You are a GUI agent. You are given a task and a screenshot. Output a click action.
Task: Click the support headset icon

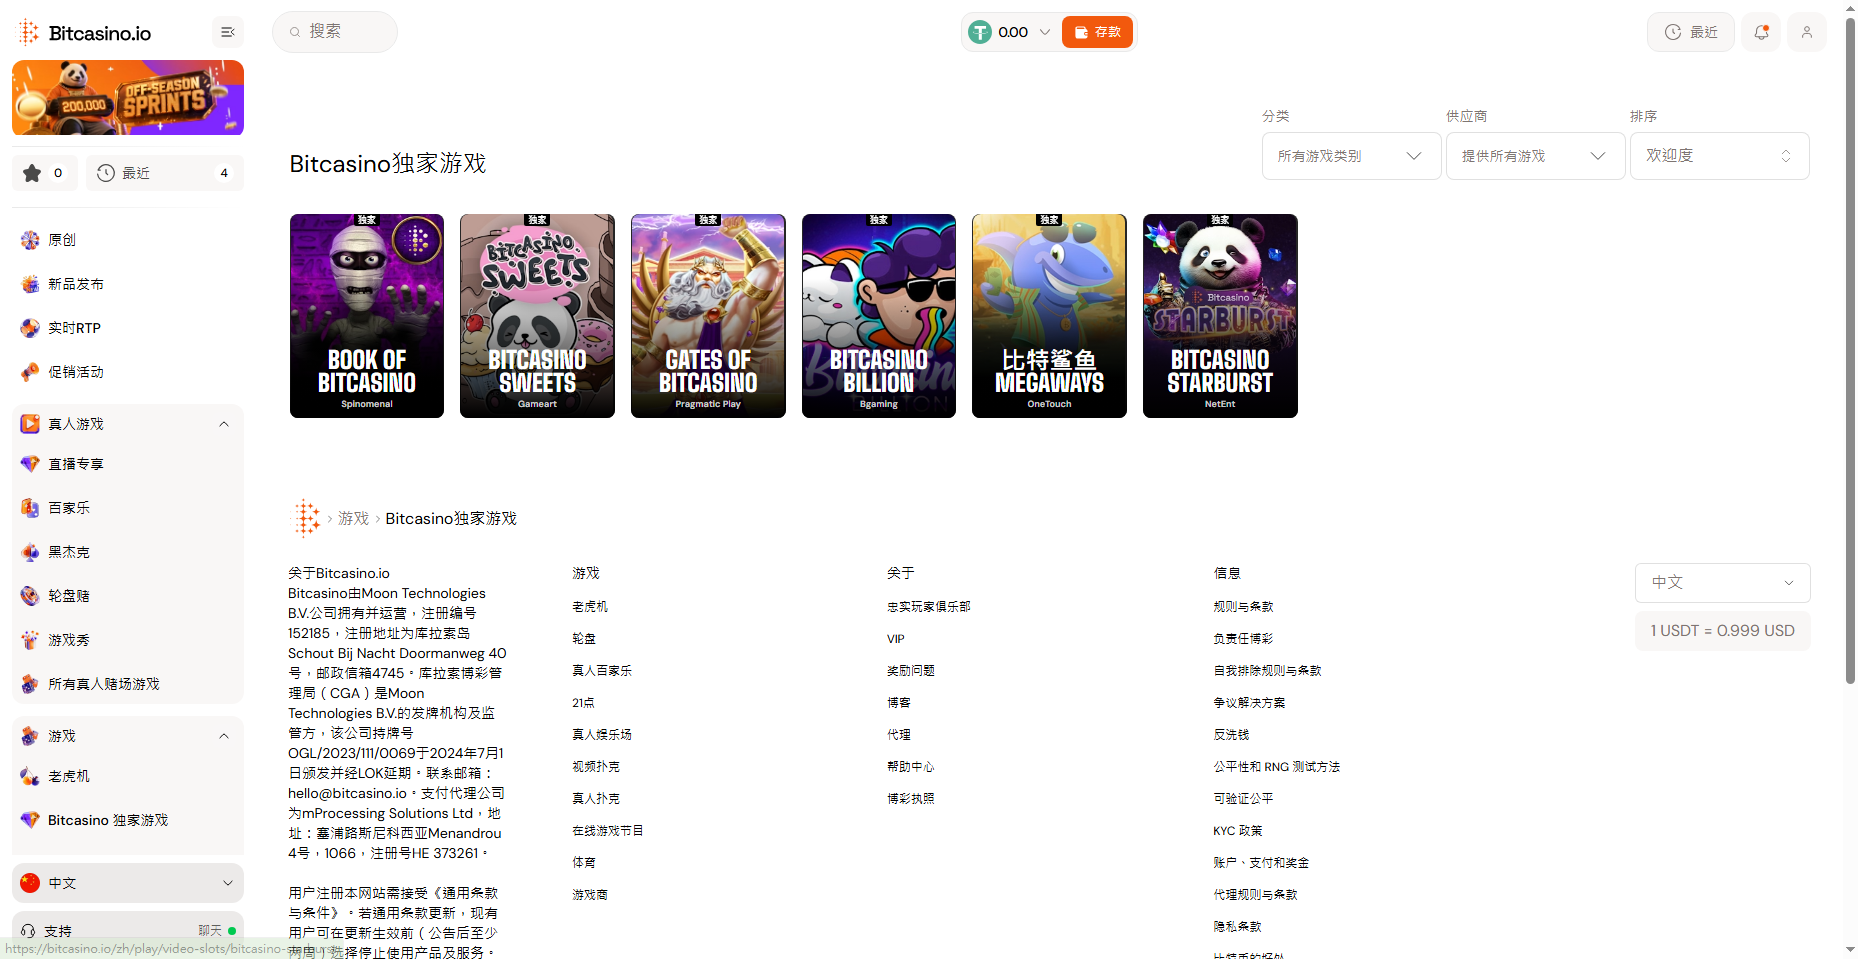28,931
